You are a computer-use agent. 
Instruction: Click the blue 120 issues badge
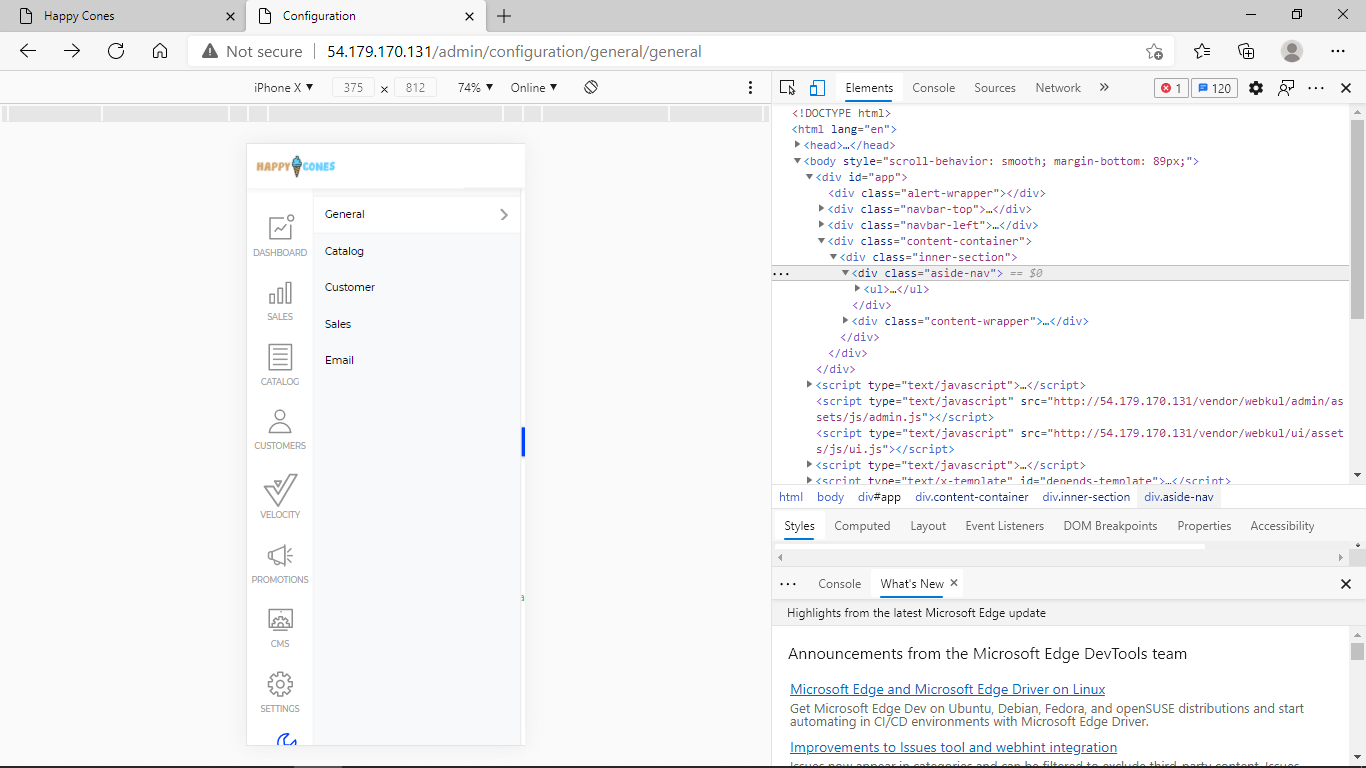(x=1214, y=88)
